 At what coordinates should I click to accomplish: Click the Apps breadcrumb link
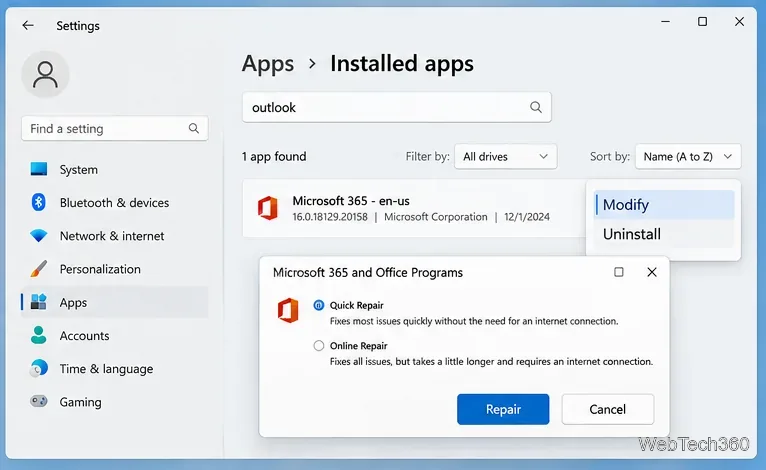(x=268, y=64)
